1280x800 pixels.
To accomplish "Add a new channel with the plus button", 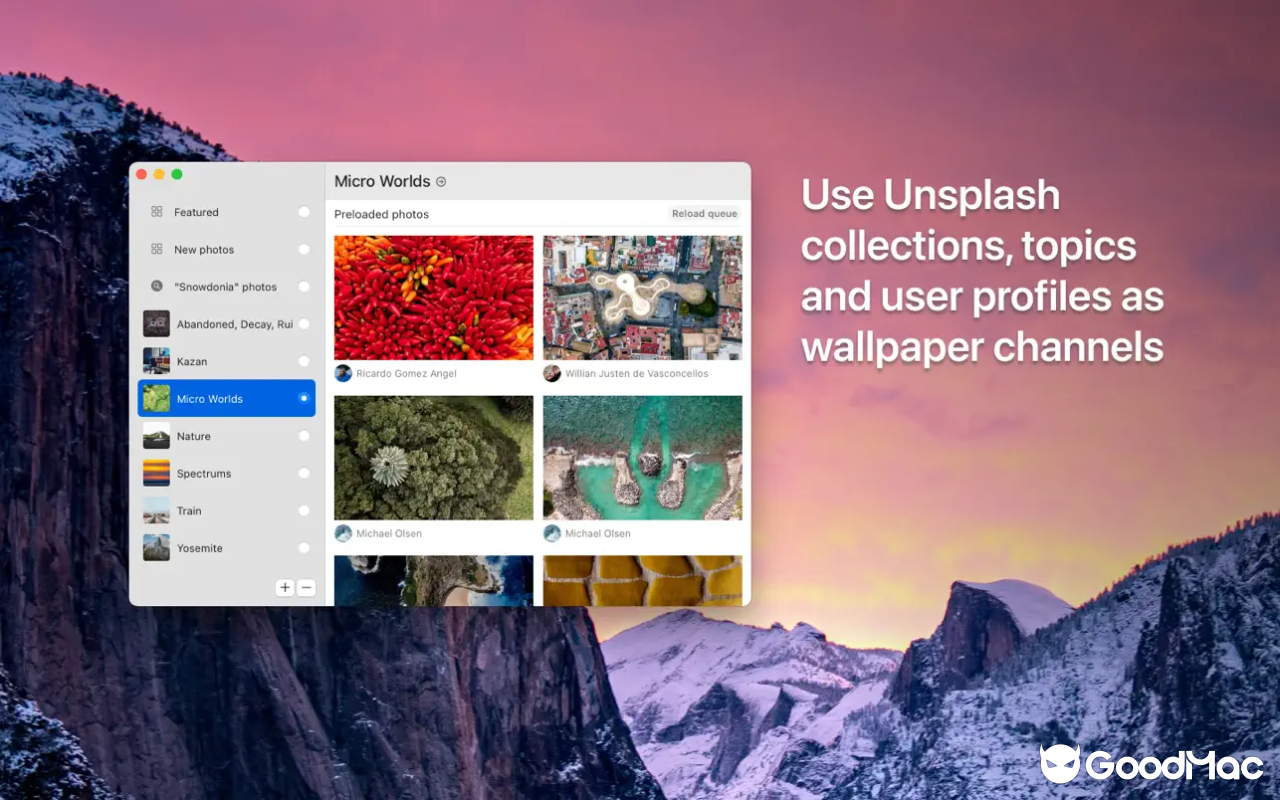I will (x=285, y=587).
